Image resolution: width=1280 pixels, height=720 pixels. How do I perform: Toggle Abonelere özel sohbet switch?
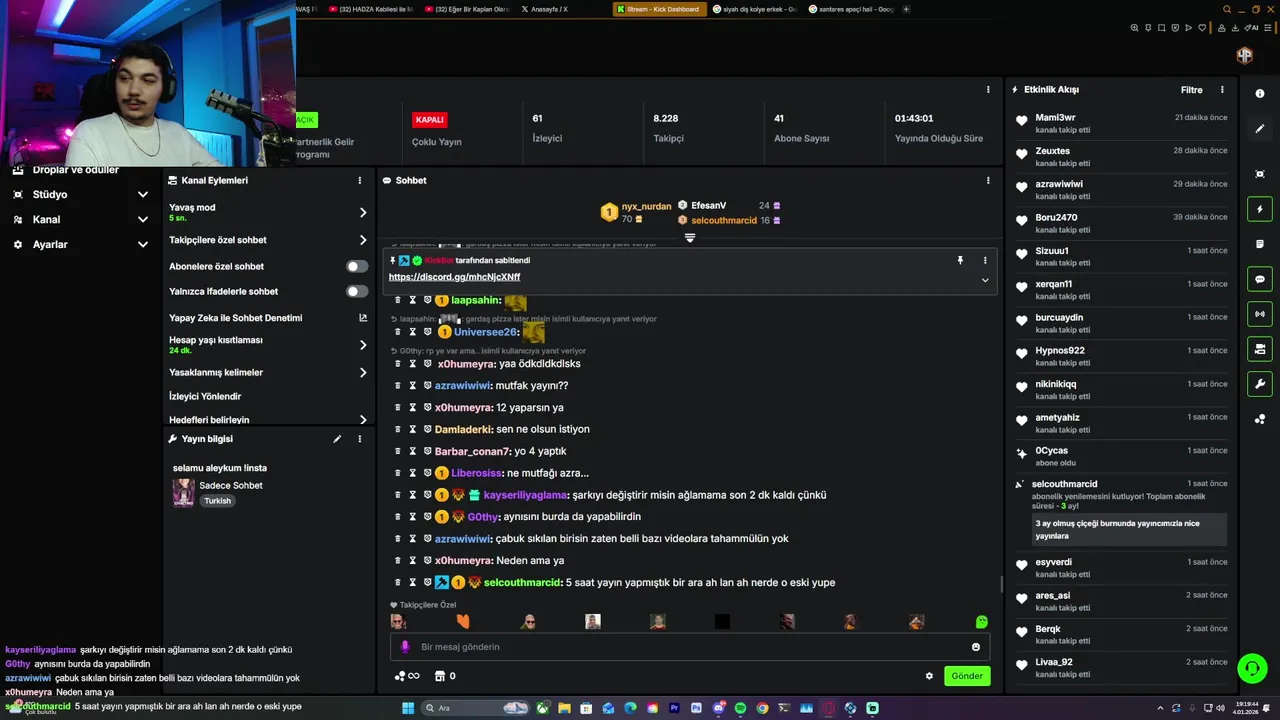(x=356, y=267)
